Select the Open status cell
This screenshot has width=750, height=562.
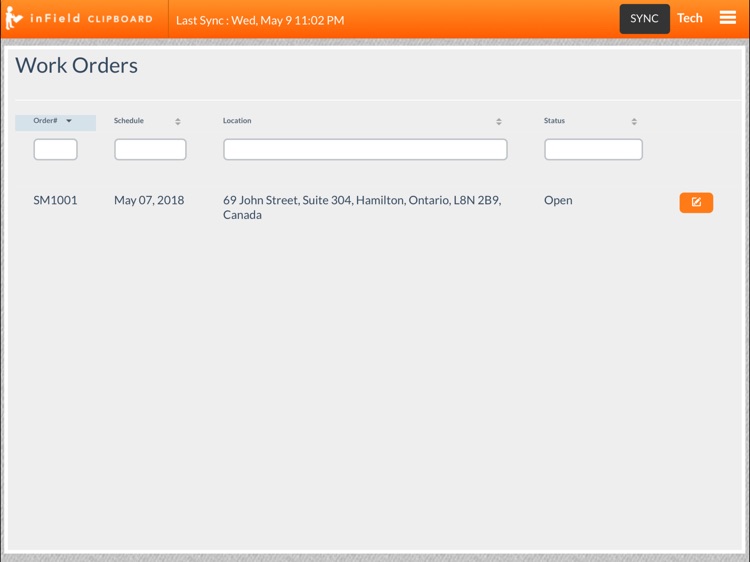pyautogui.click(x=558, y=200)
